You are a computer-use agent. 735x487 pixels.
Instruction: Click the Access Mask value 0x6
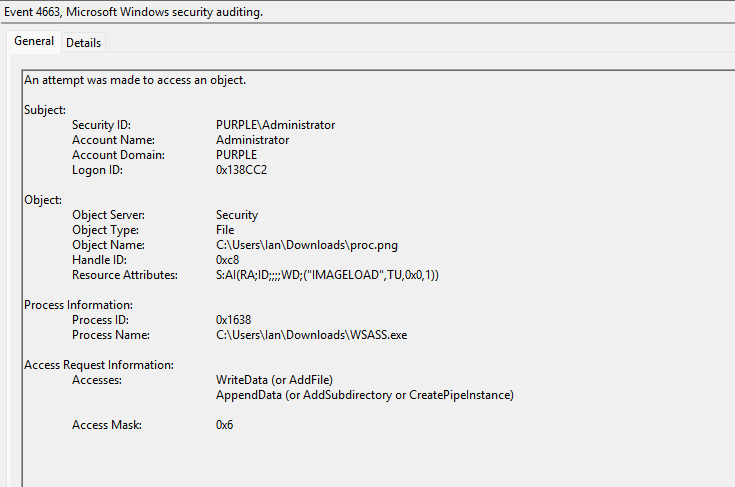pyautogui.click(x=224, y=425)
